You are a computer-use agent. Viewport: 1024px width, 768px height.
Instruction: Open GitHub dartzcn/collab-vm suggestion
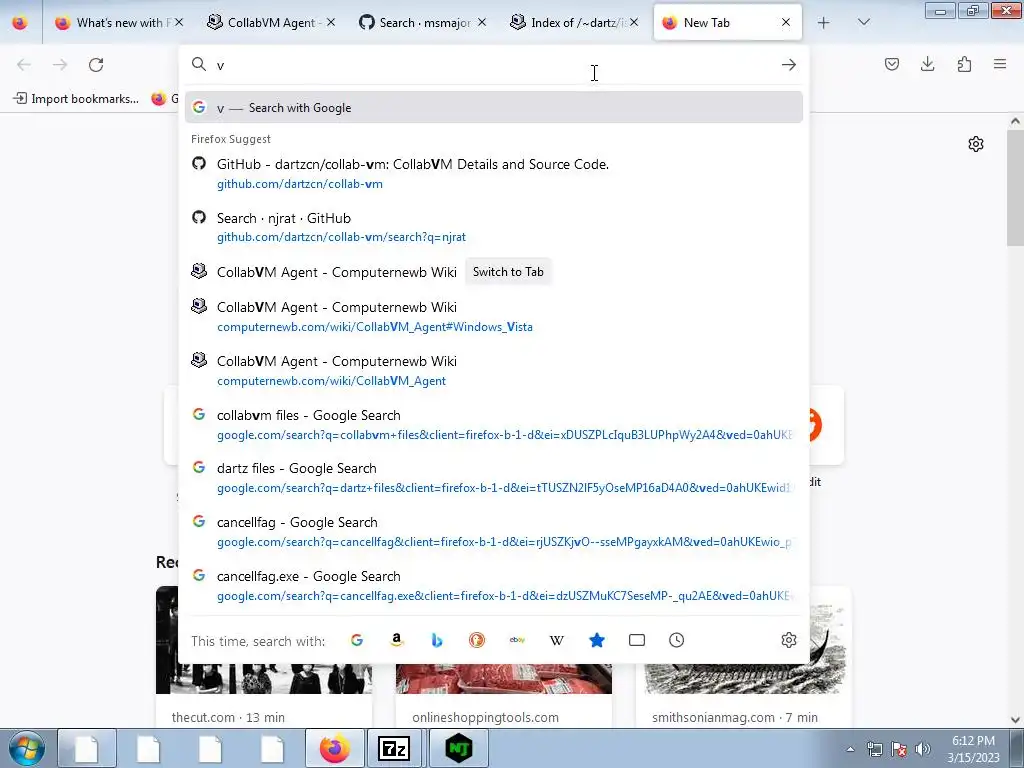point(493,173)
